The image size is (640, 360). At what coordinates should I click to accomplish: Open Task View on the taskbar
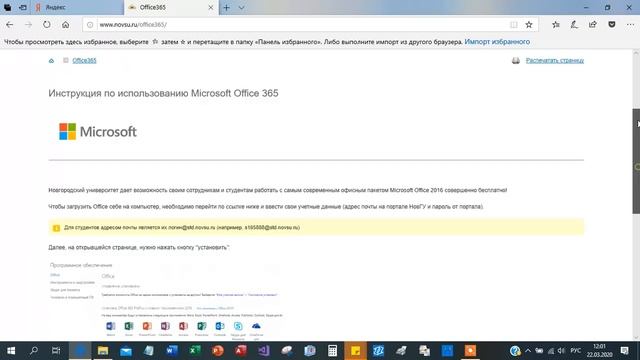[x=56, y=351]
